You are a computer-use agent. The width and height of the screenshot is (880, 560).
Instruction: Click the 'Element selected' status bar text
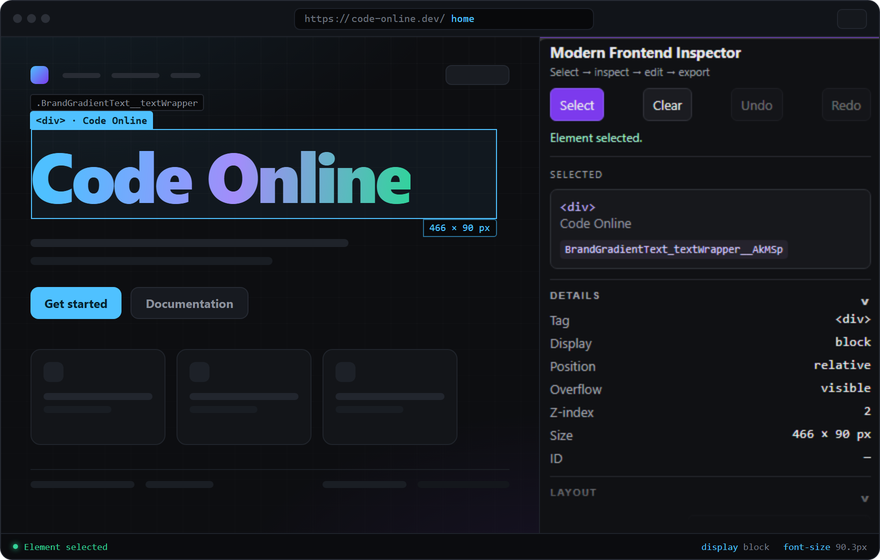click(x=66, y=547)
